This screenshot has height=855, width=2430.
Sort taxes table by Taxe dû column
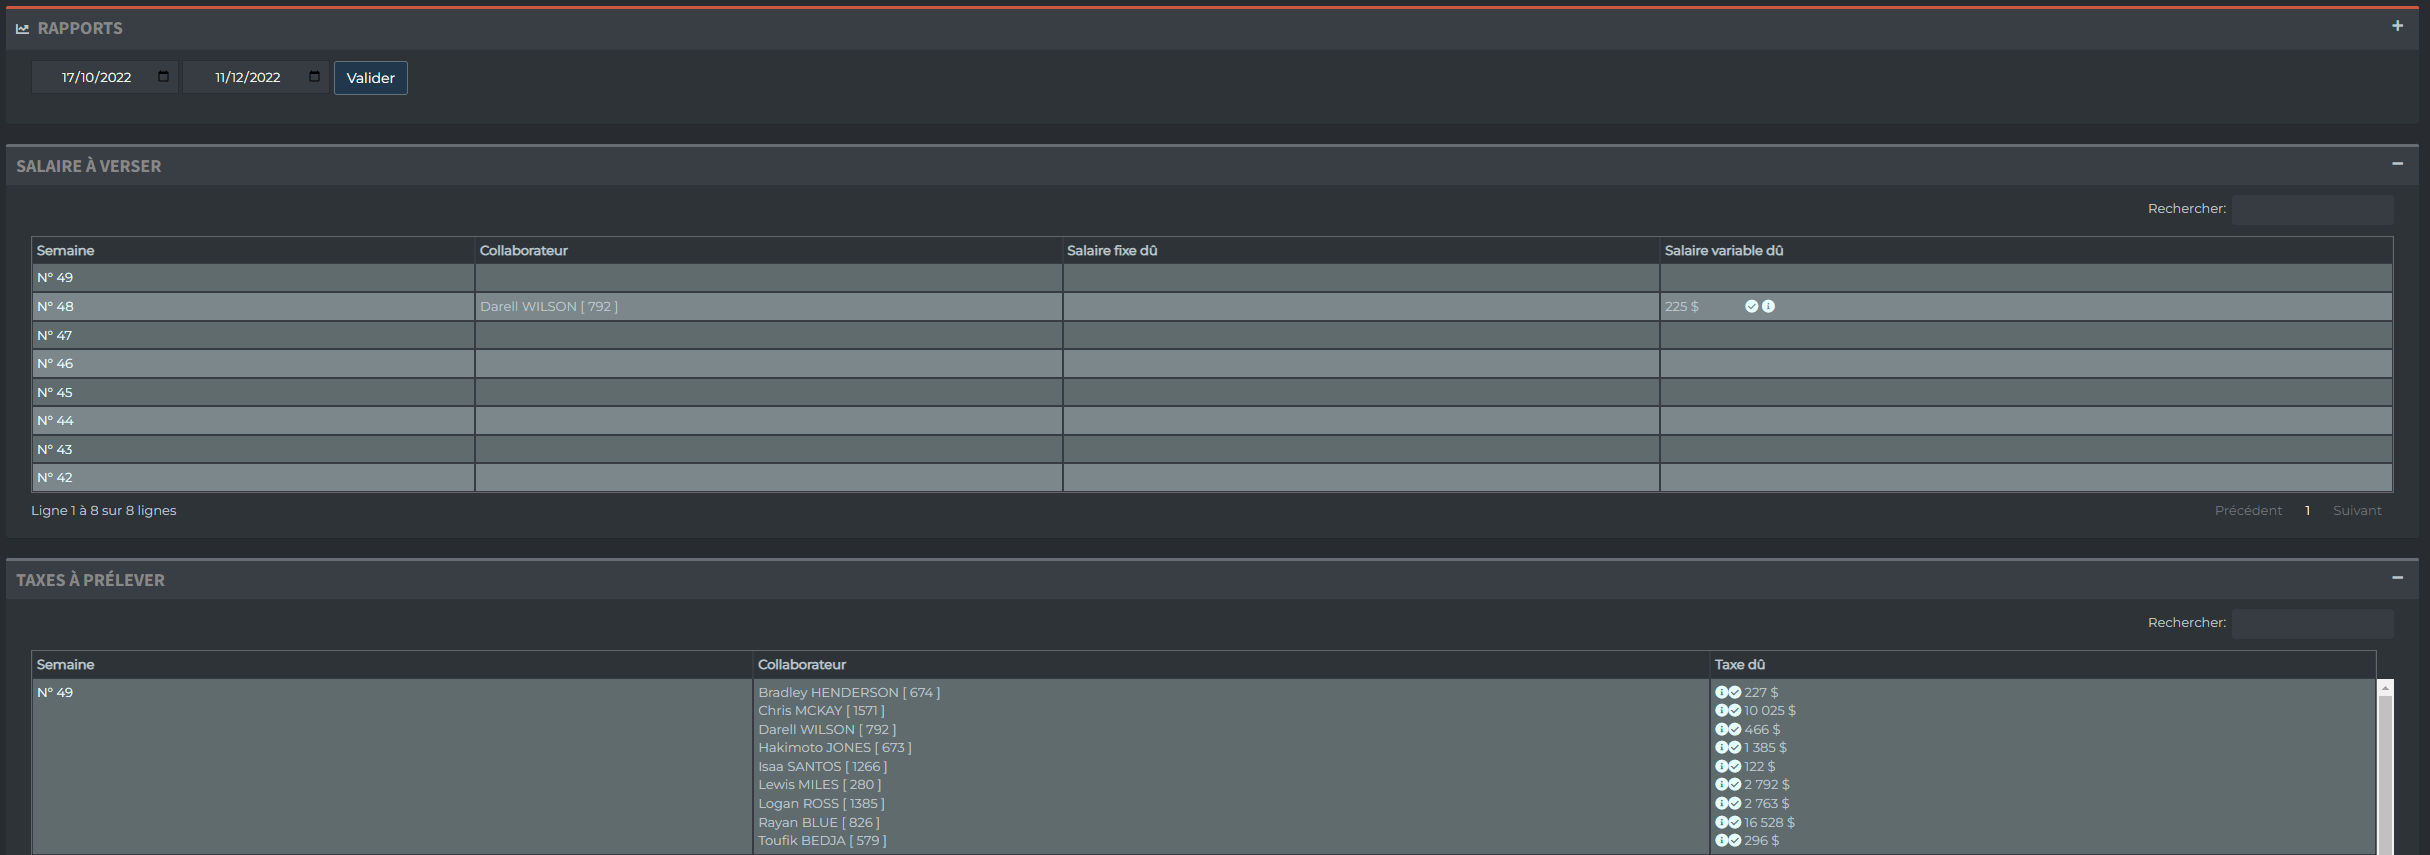click(2043, 665)
